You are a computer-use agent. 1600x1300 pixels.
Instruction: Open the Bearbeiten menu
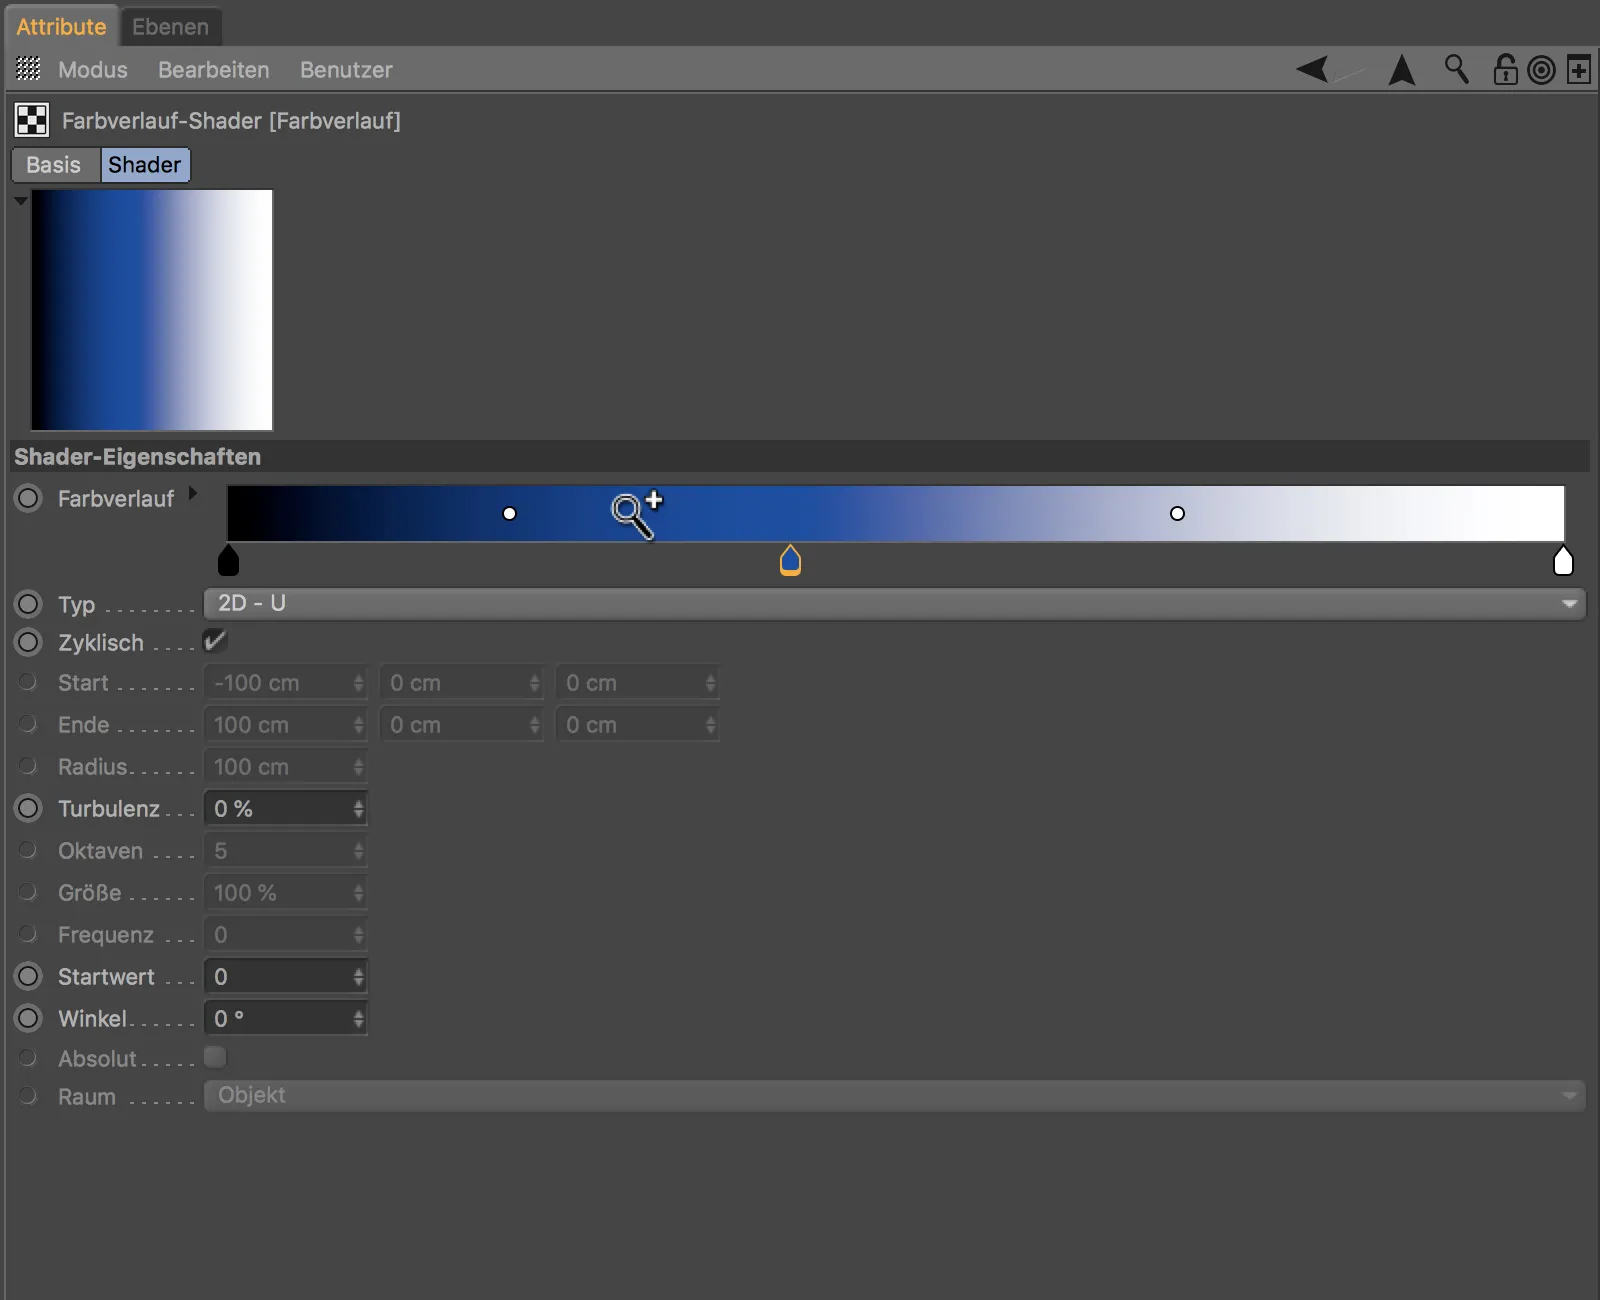click(213, 70)
